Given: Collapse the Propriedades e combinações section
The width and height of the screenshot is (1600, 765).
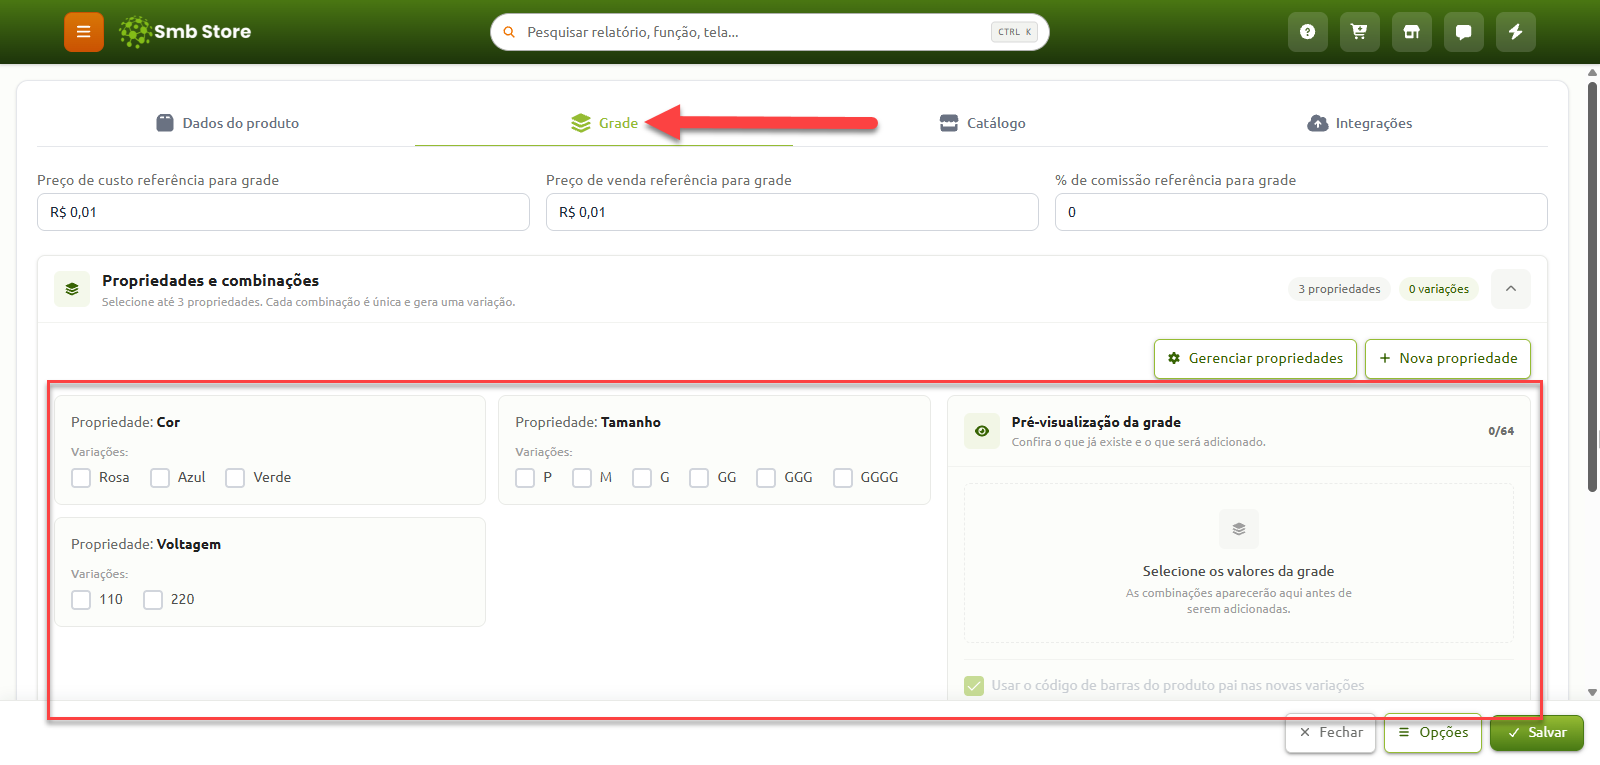Looking at the screenshot, I should pyautogui.click(x=1511, y=289).
